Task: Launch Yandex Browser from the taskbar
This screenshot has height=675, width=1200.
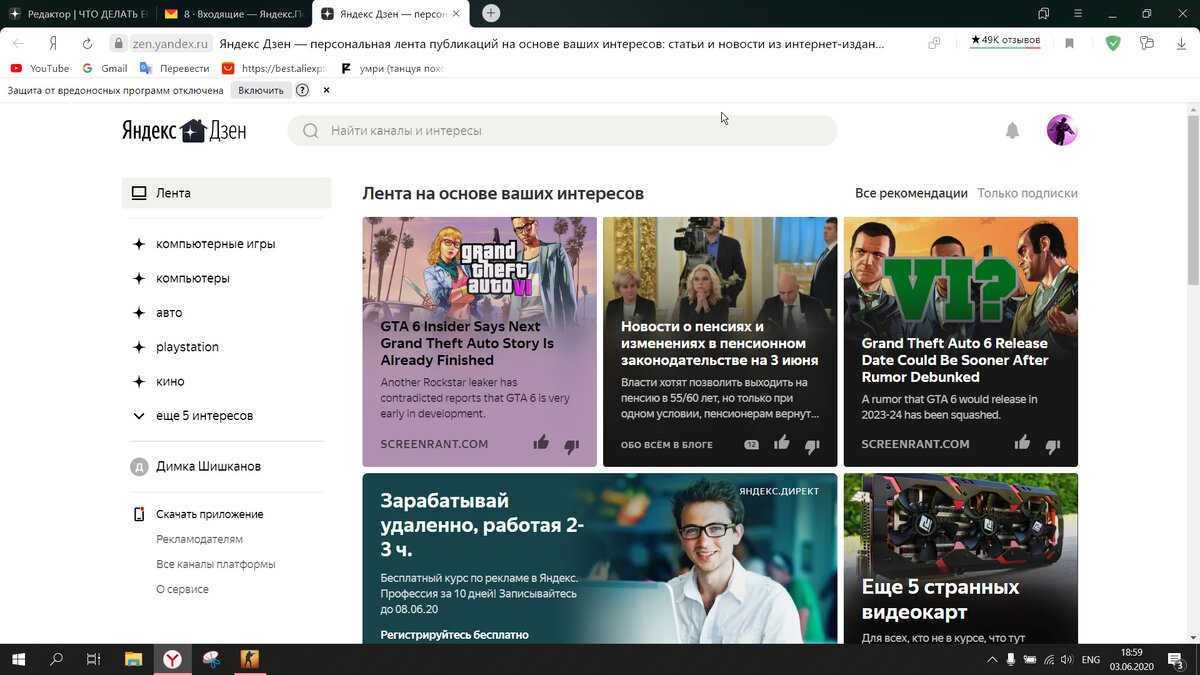Action: coord(172,659)
